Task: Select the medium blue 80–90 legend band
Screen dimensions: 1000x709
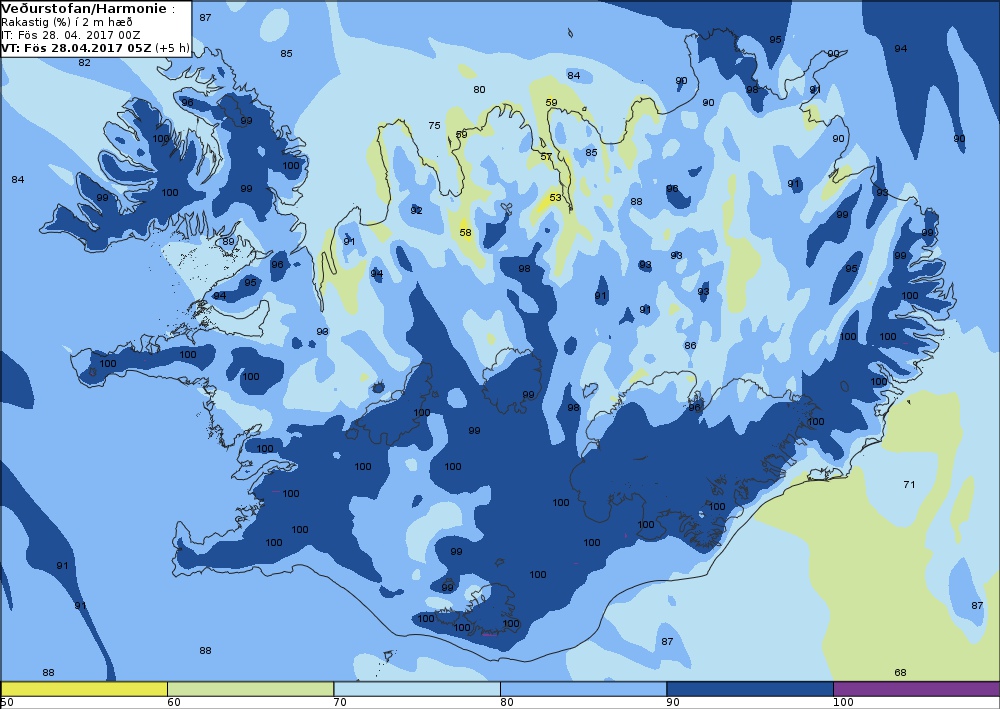Action: click(584, 689)
